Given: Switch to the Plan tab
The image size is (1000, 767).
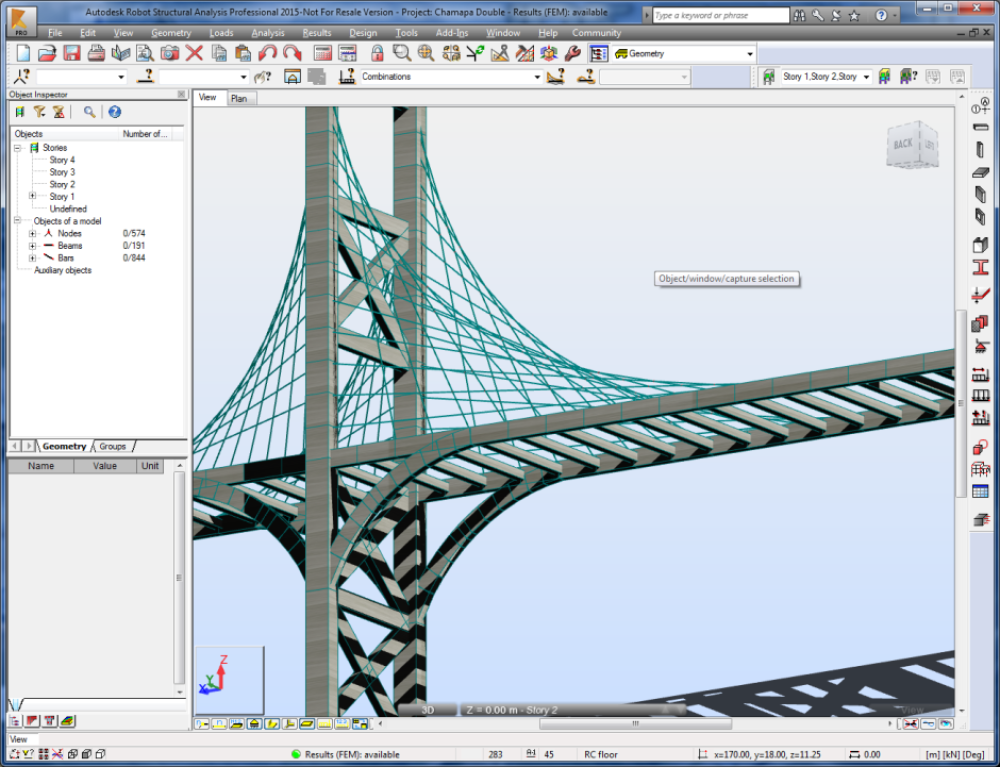Looking at the screenshot, I should (x=239, y=98).
